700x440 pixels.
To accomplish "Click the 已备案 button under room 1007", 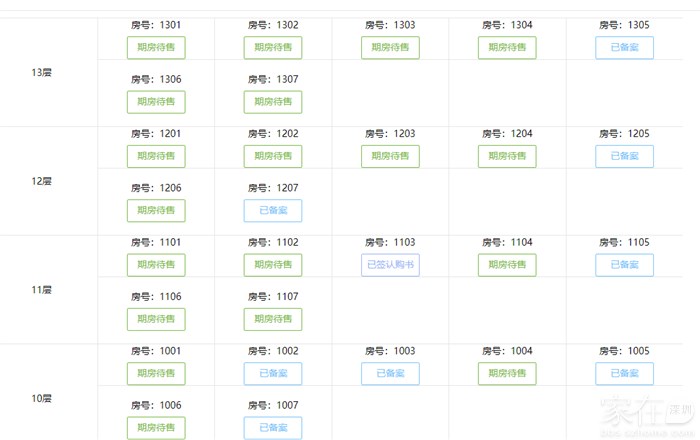I will tap(273, 428).
